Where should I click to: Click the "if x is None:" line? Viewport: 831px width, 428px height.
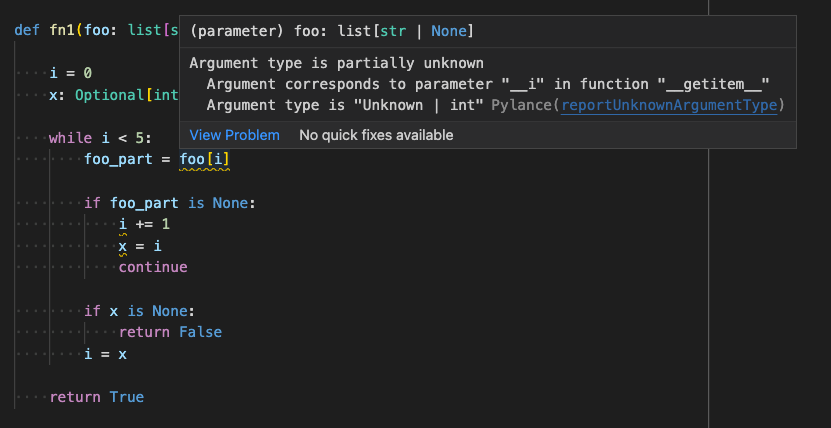click(x=140, y=311)
